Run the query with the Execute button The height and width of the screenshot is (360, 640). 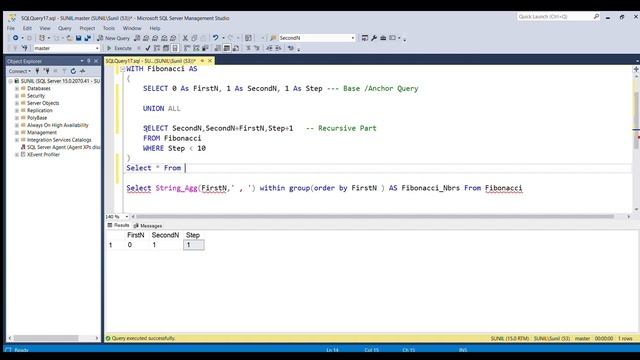click(x=119, y=48)
